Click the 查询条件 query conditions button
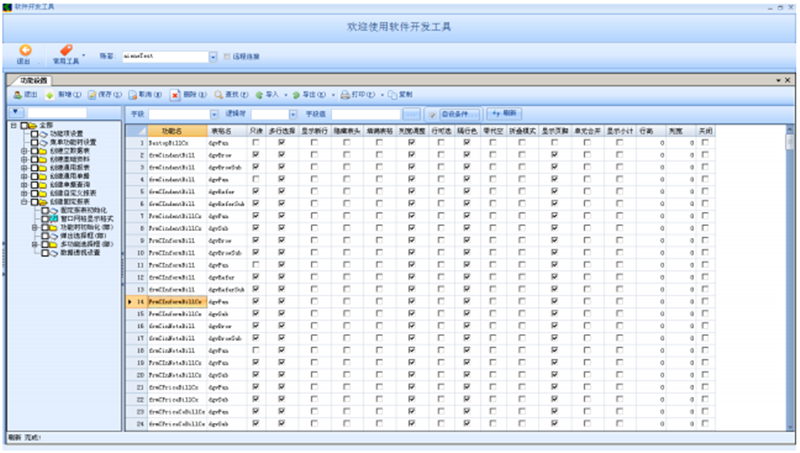Screen dimensions: 800x453 point(454,115)
